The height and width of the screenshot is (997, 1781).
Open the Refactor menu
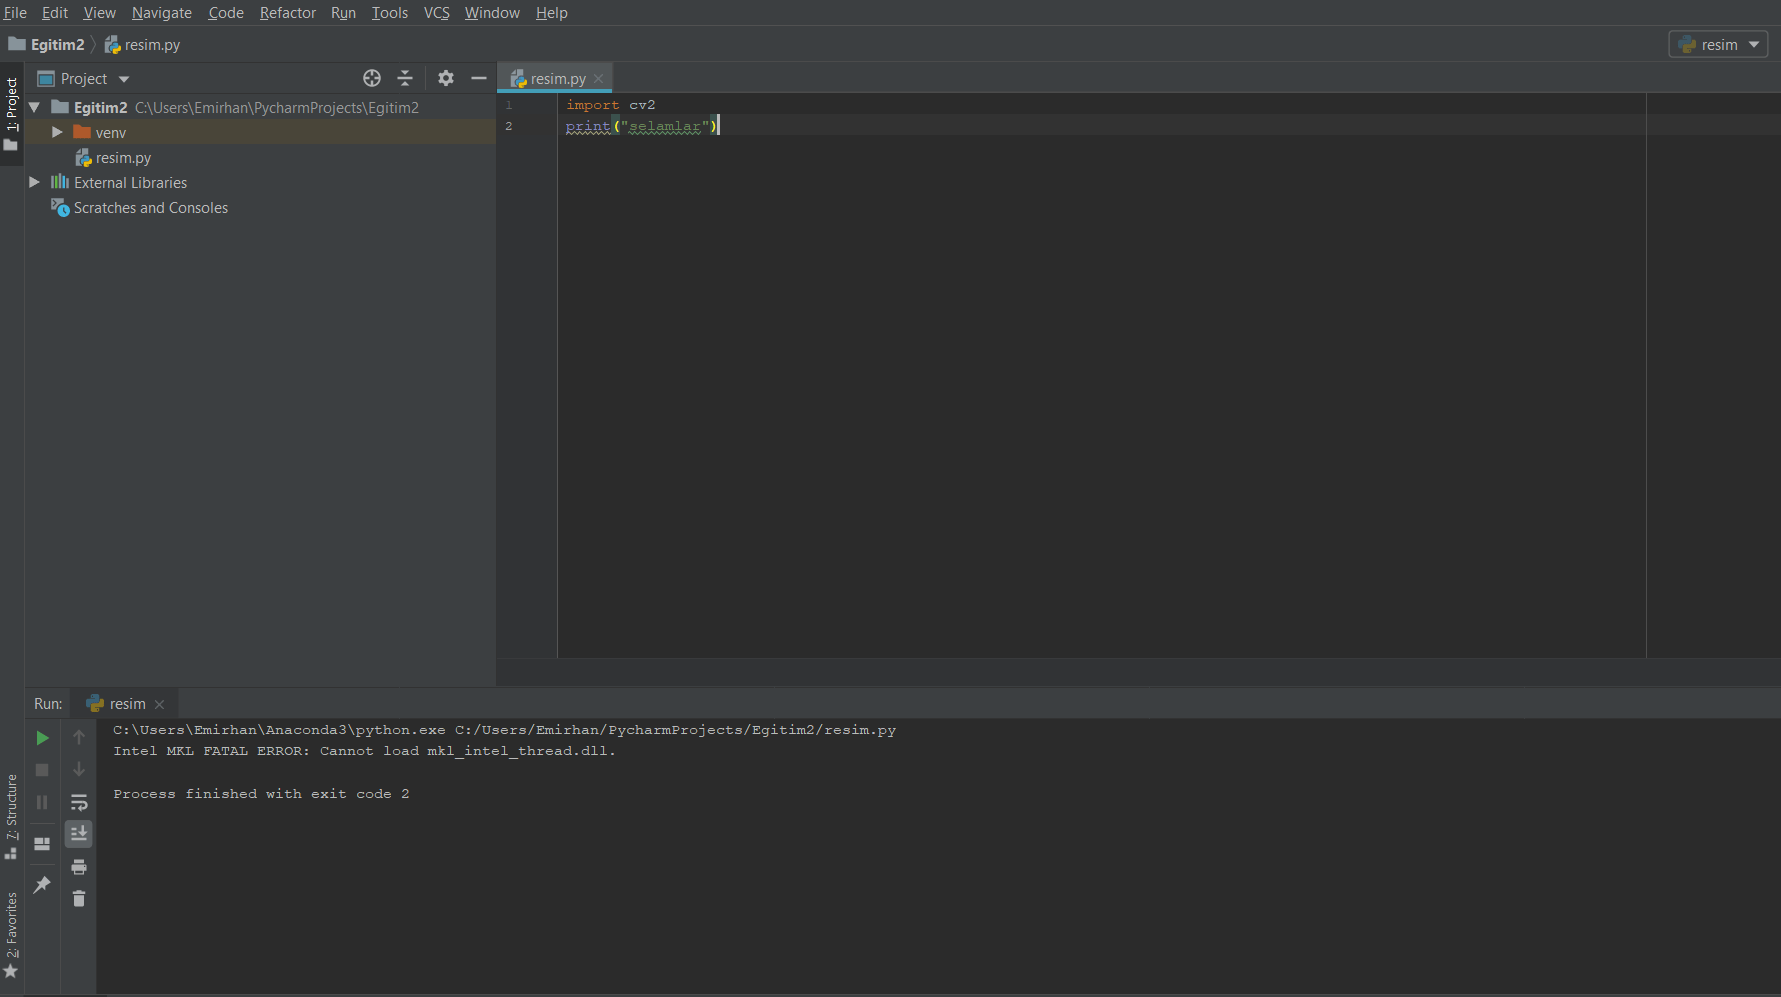[x=287, y=13]
